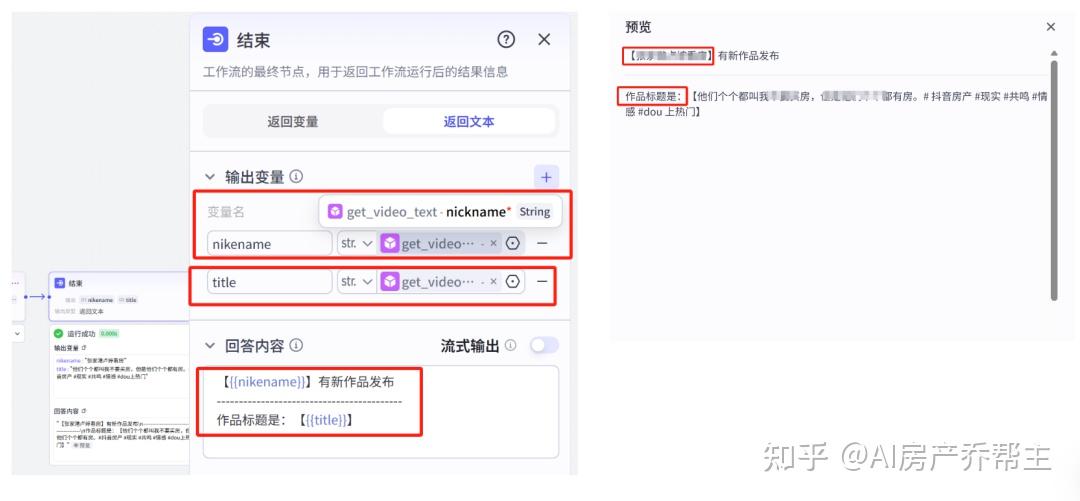The height and width of the screenshot is (501, 1080).
Task: Click the 结束 node icon in panel header
Action: 215,40
